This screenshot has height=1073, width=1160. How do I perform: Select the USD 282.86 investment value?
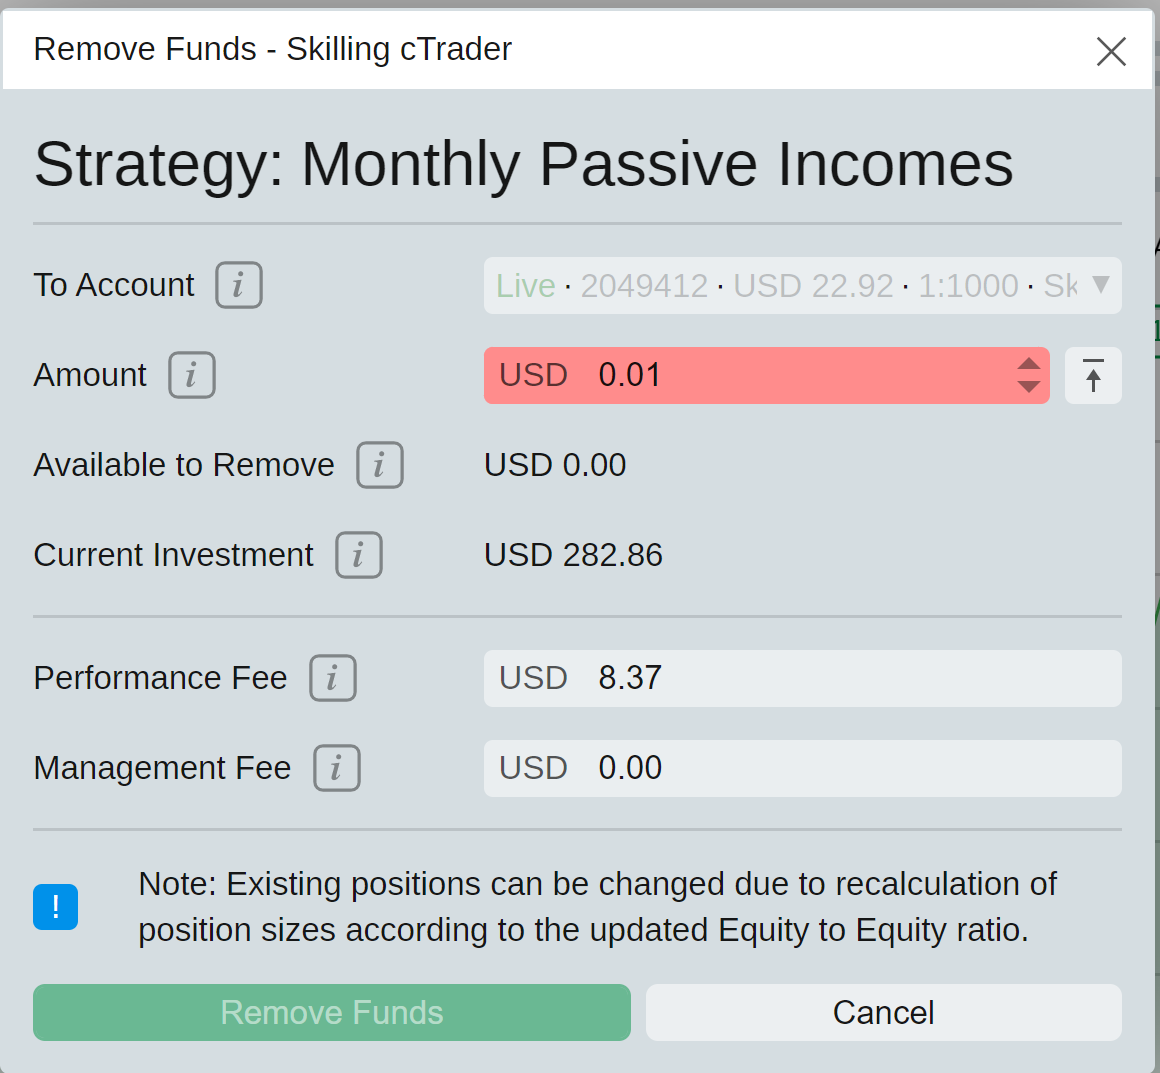click(x=573, y=555)
